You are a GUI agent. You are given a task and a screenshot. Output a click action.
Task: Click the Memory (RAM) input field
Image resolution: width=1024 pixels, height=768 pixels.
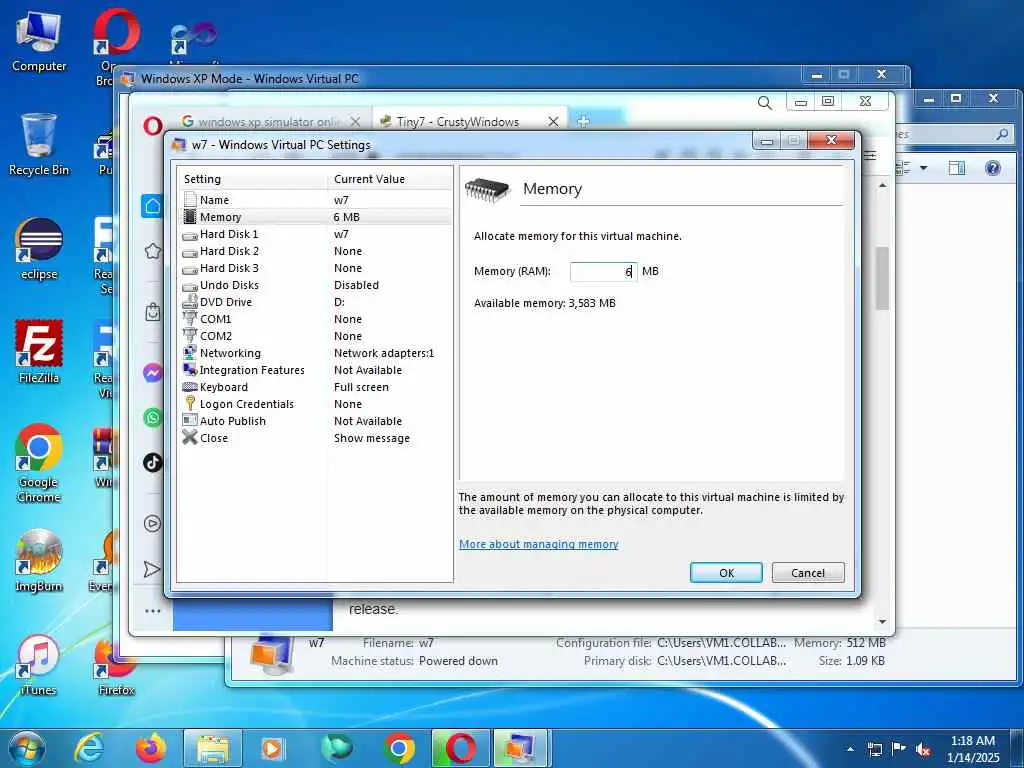tap(603, 271)
